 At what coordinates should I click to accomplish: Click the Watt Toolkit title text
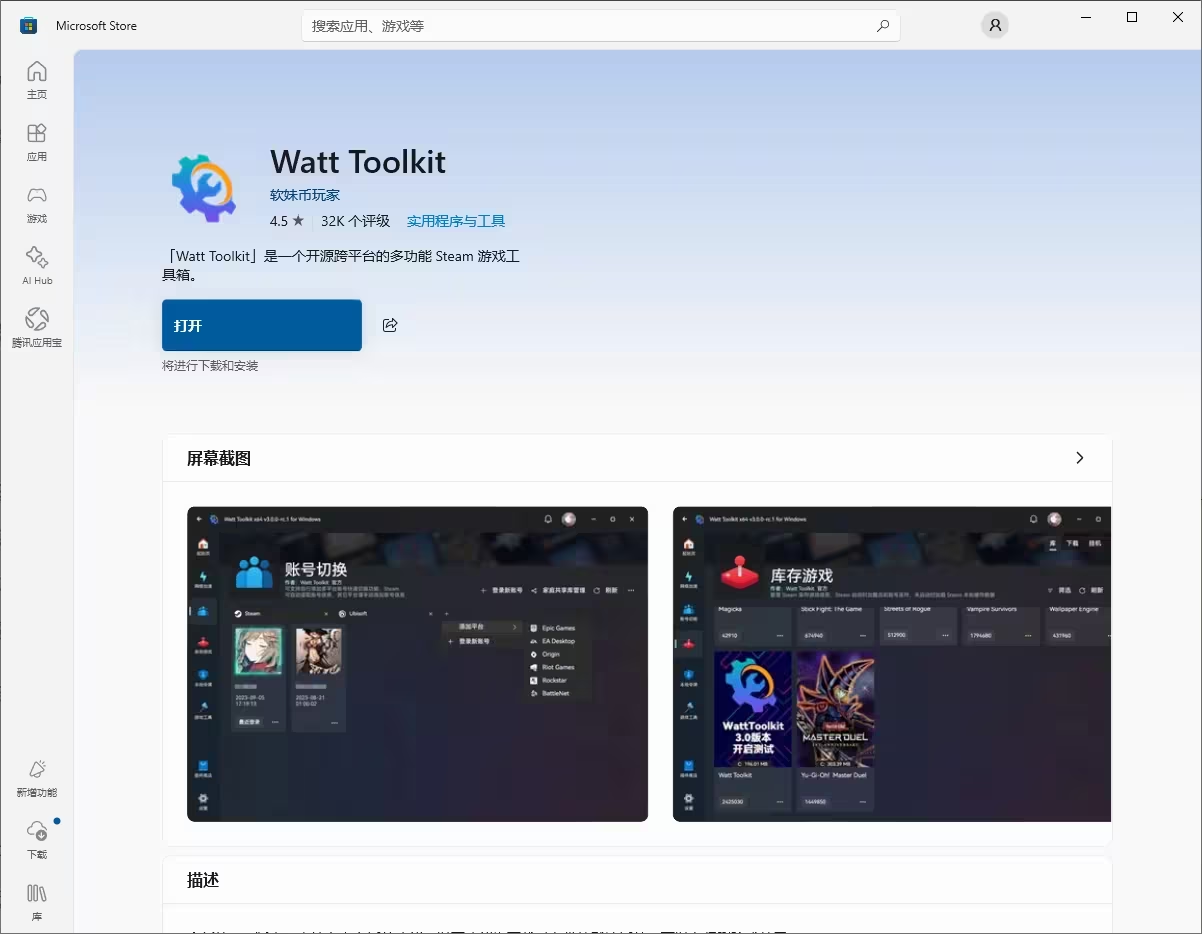(358, 162)
